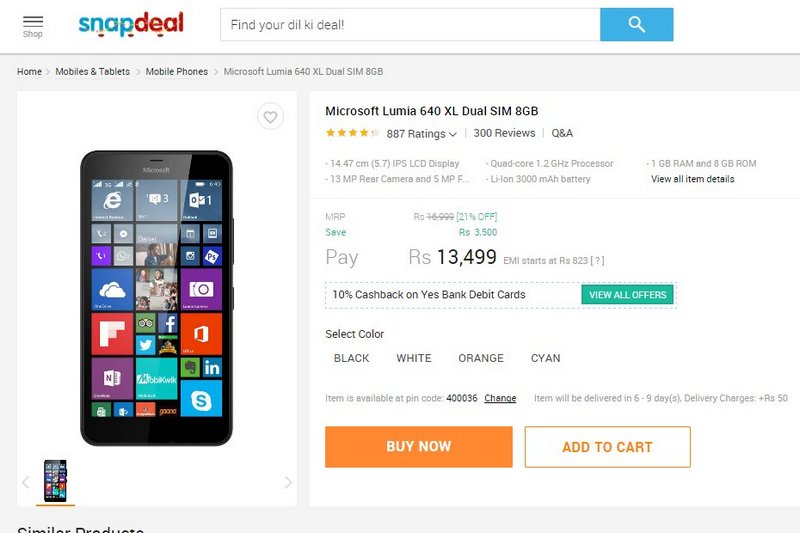Expand the 887 Ratings dropdown
The width and height of the screenshot is (800, 533).
421,134
